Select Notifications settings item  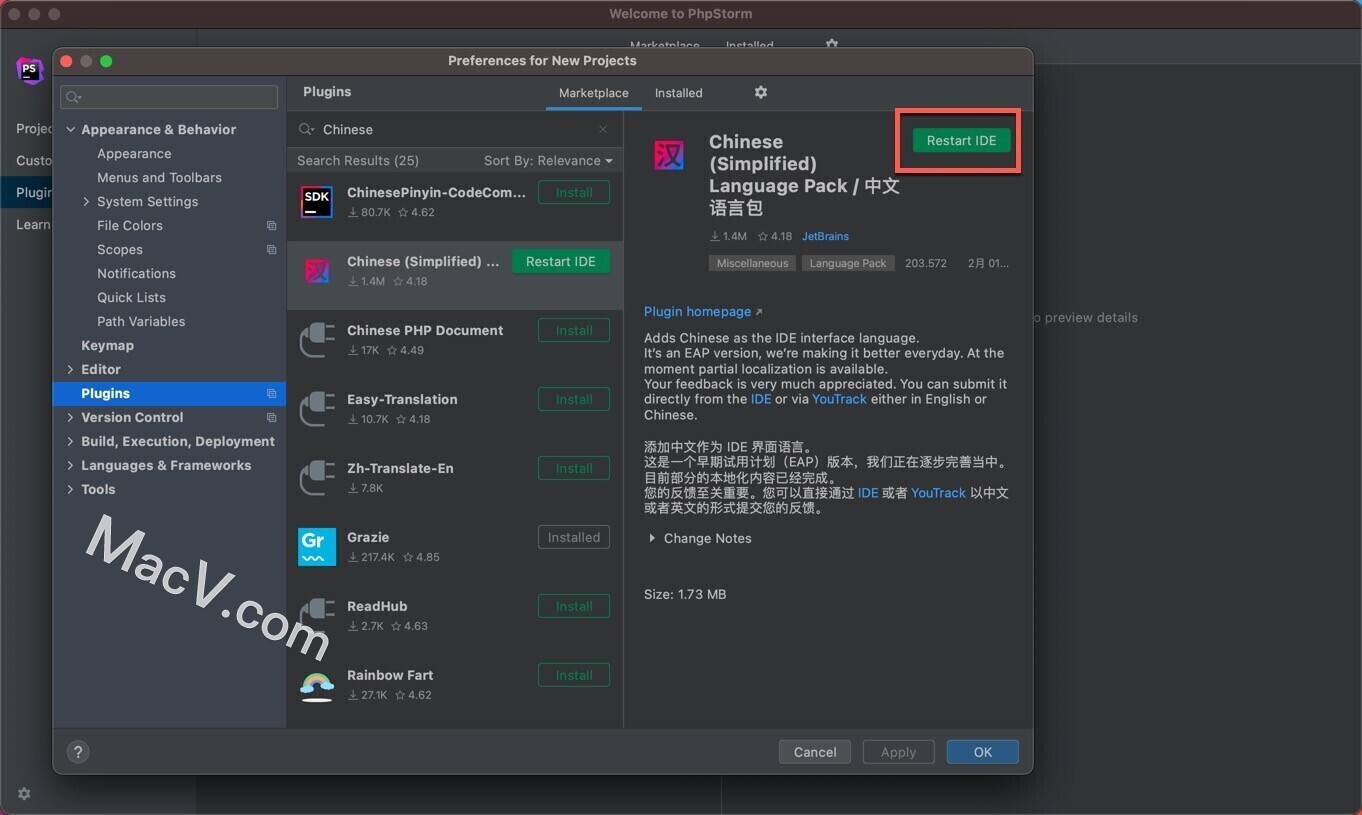(136, 274)
